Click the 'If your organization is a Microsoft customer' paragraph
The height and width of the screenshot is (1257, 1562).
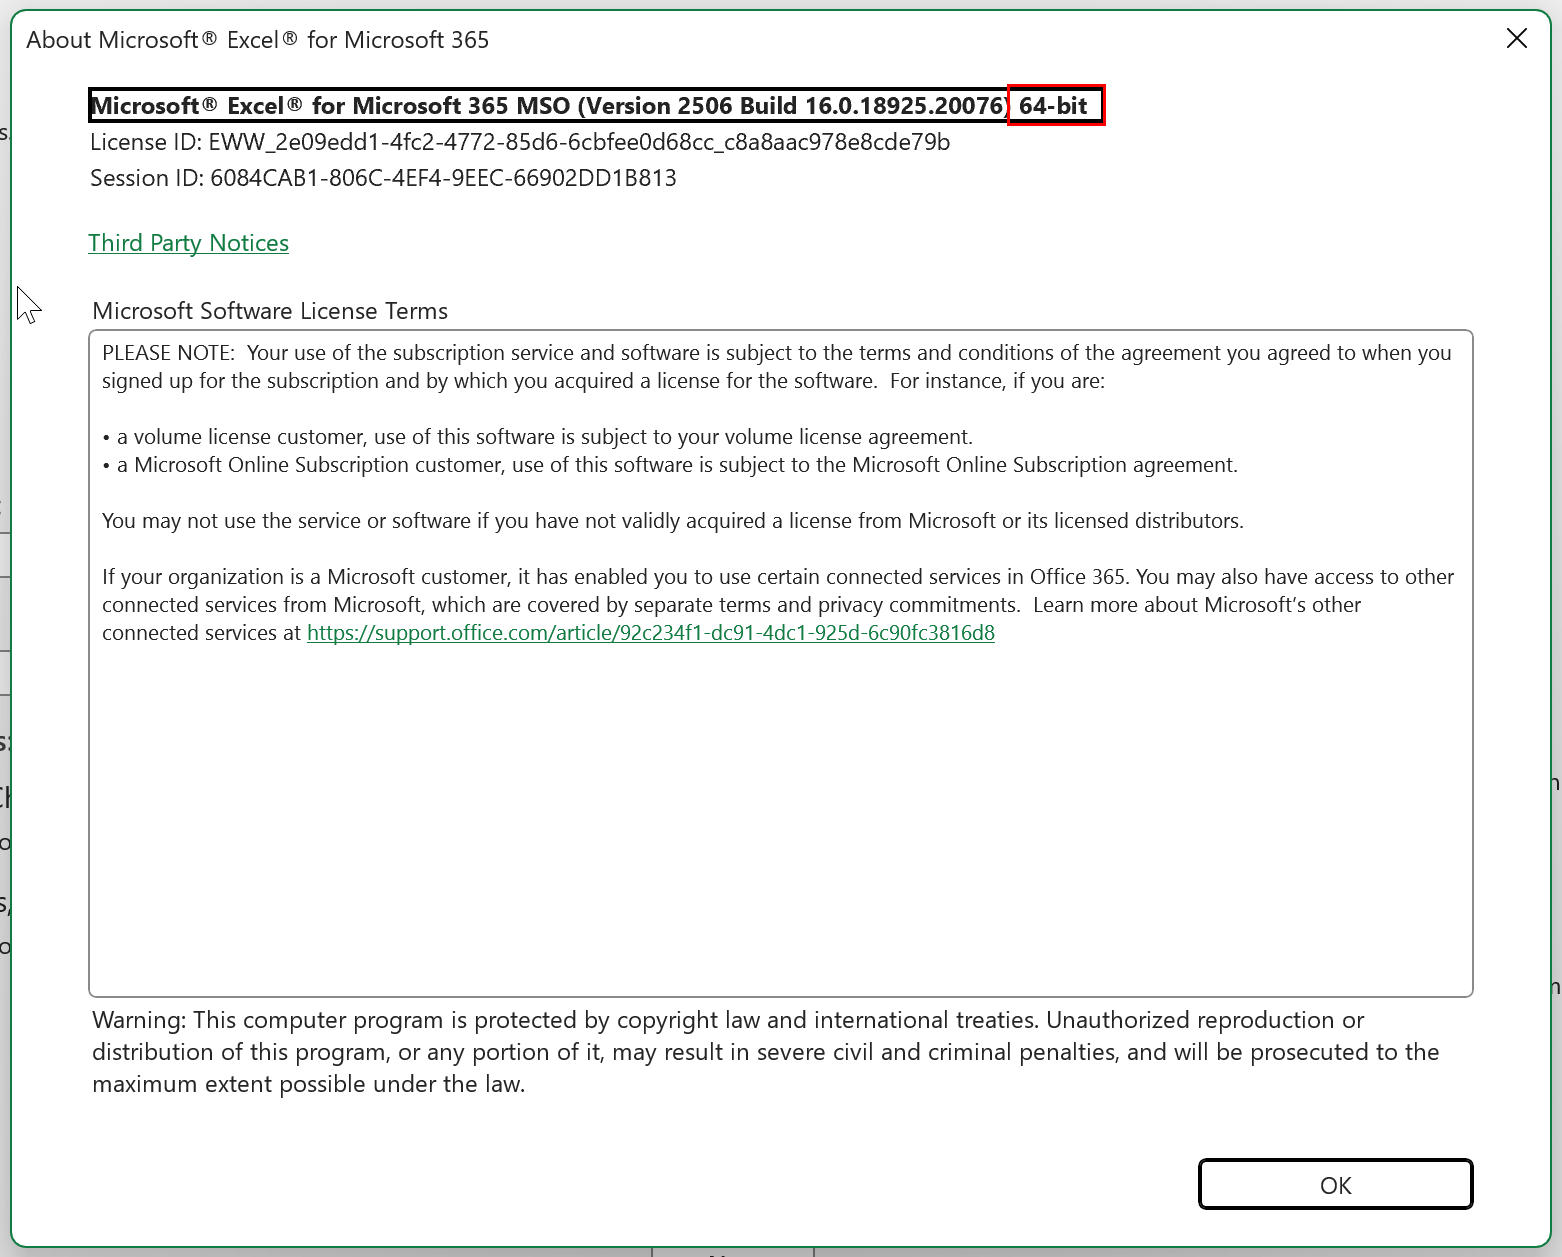click(x=778, y=605)
